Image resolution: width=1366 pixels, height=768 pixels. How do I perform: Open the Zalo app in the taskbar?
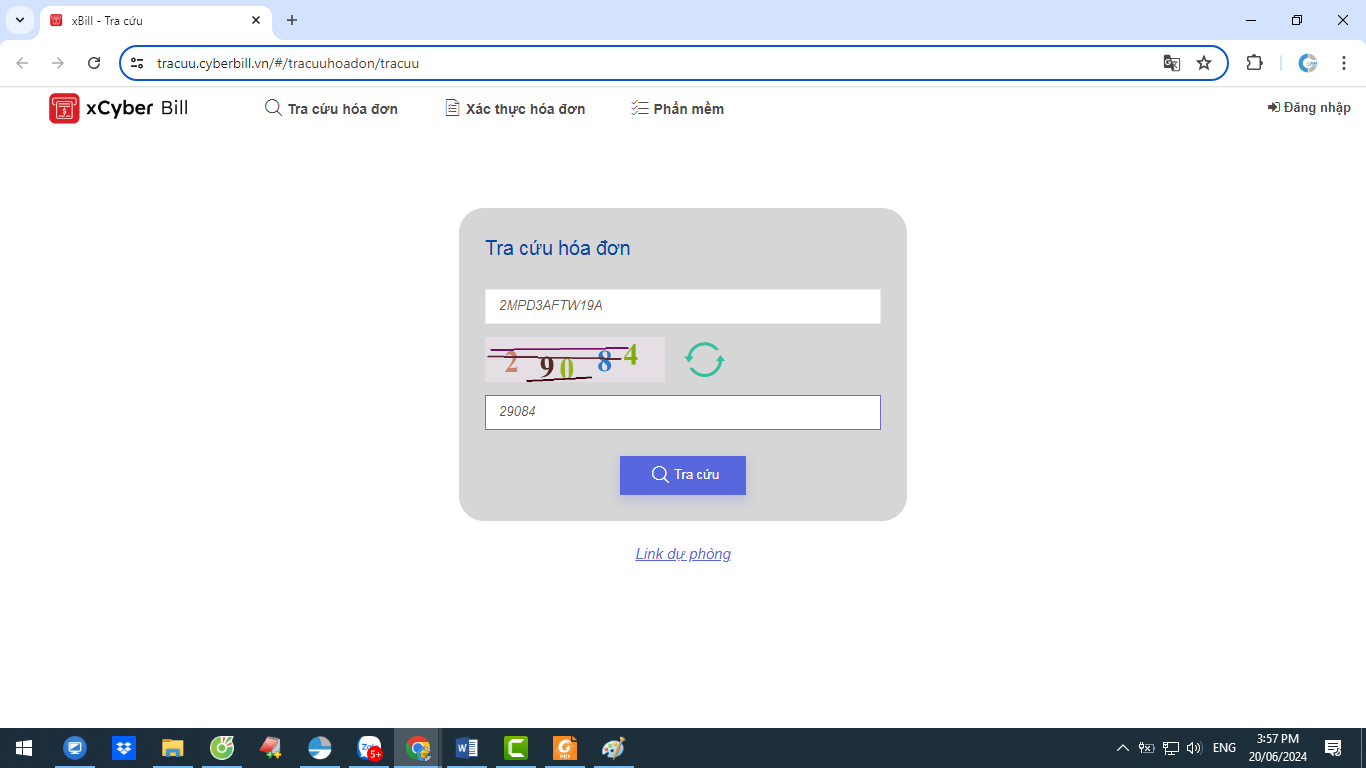coord(369,748)
